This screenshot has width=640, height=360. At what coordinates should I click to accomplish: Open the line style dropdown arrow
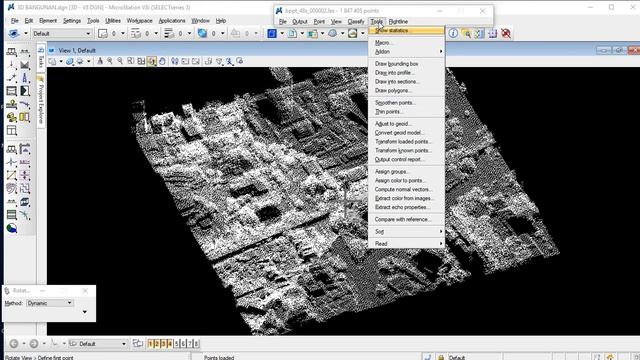[x=156, y=33]
